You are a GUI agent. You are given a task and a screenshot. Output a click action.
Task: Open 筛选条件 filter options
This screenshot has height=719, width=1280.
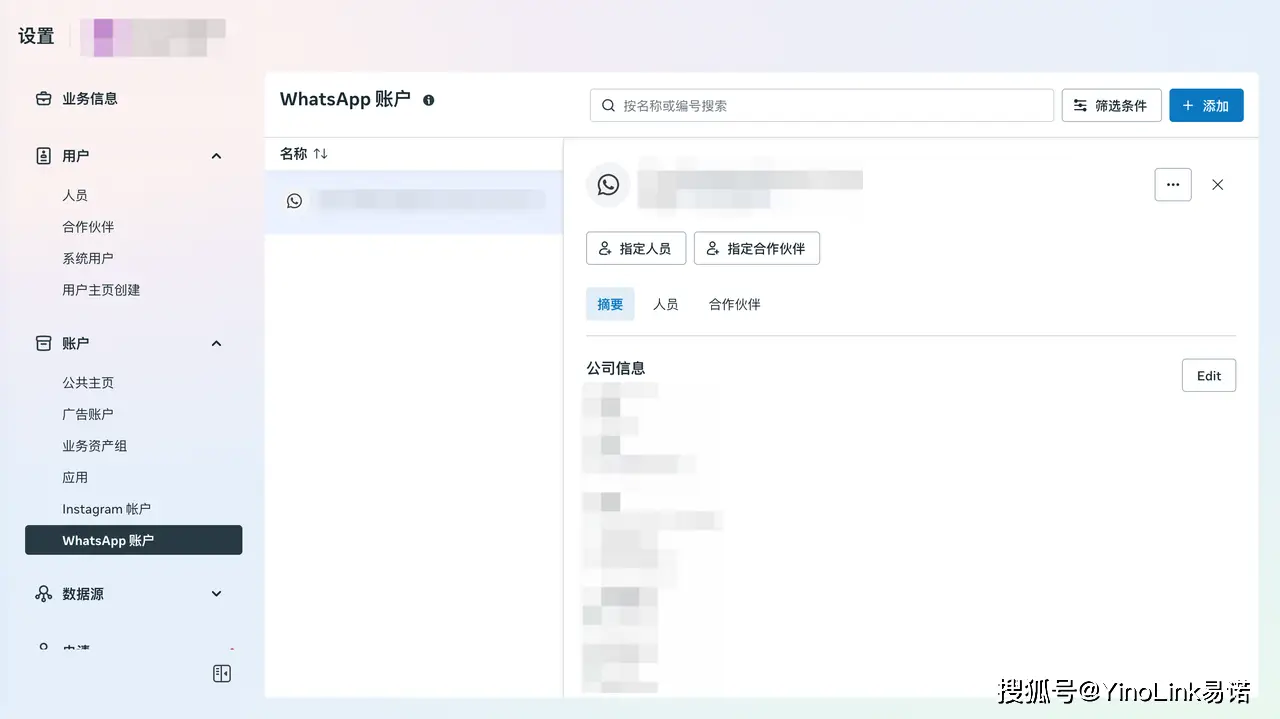pyautogui.click(x=1110, y=106)
